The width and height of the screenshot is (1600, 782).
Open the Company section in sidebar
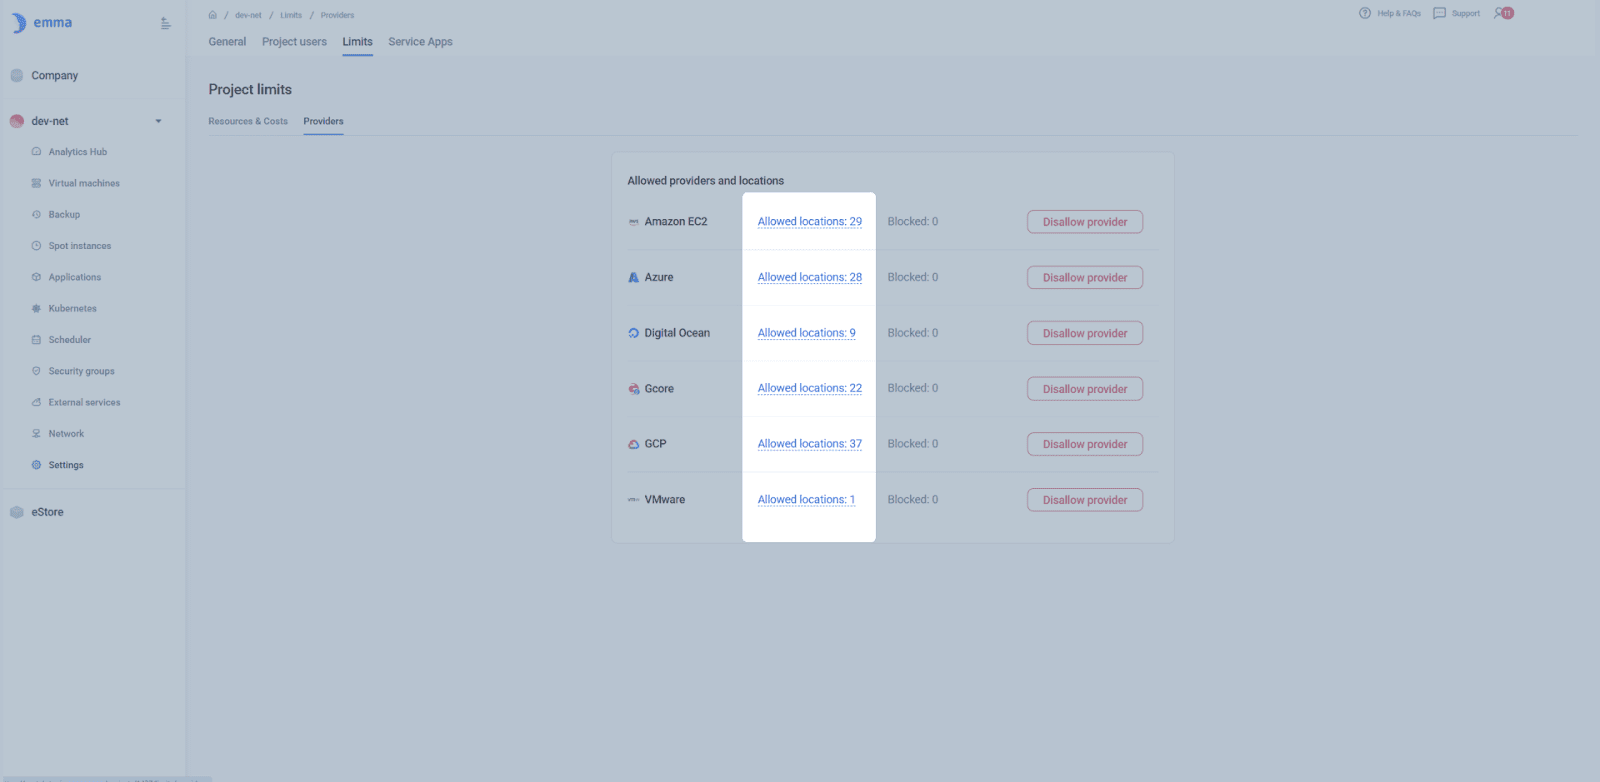54,76
